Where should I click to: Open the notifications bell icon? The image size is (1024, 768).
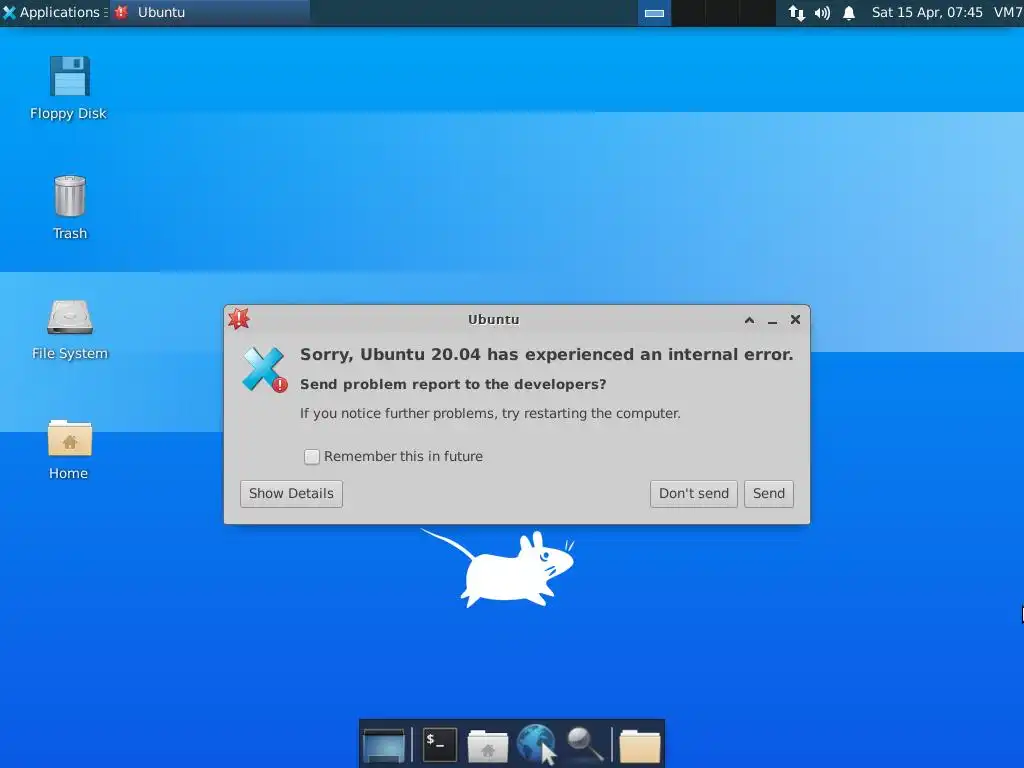[848, 13]
